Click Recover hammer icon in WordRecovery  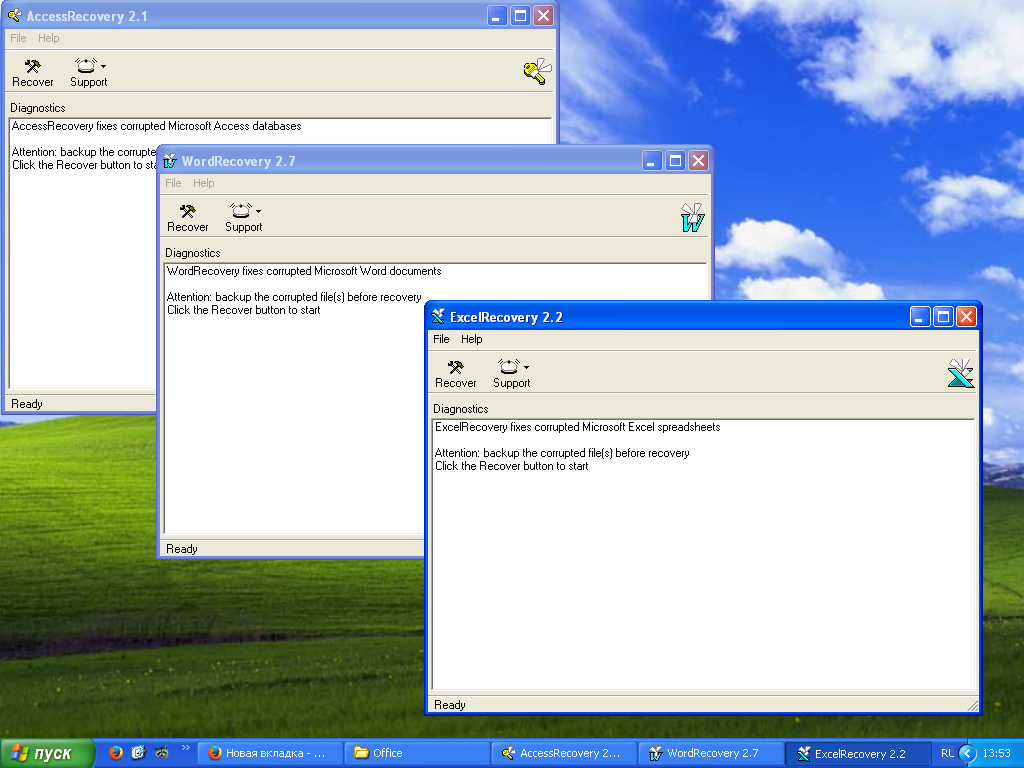[187, 212]
